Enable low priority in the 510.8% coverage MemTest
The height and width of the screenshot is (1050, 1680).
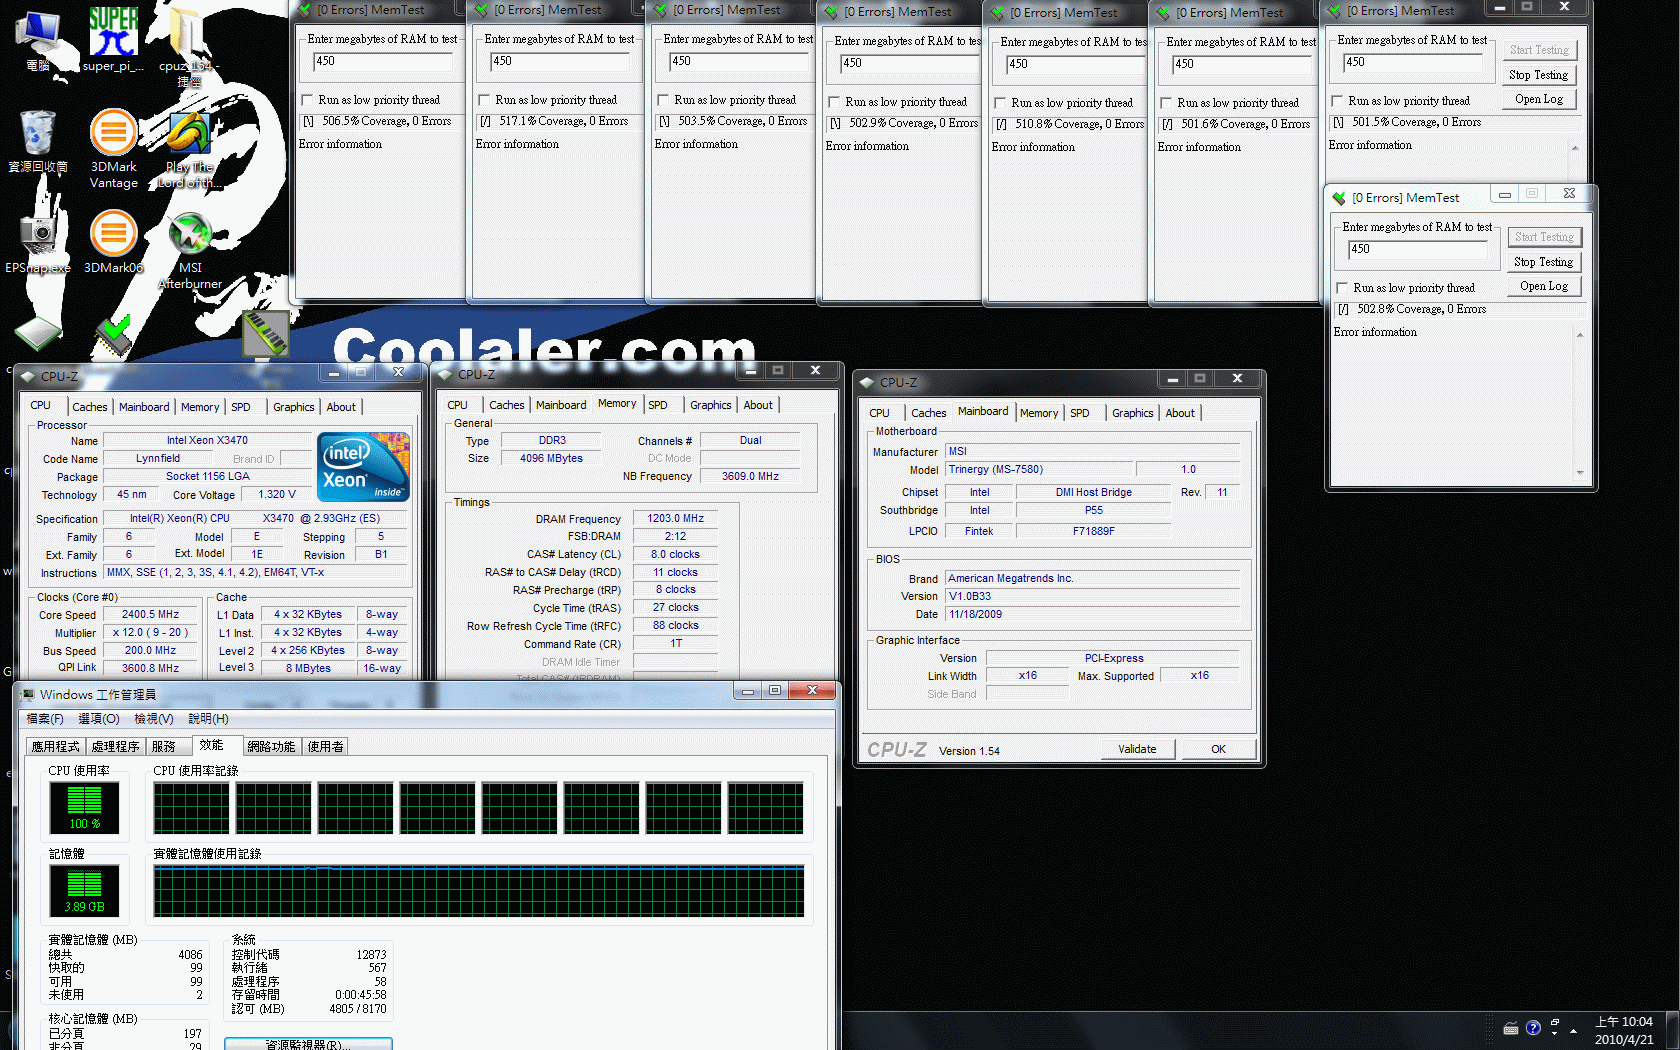click(1000, 103)
